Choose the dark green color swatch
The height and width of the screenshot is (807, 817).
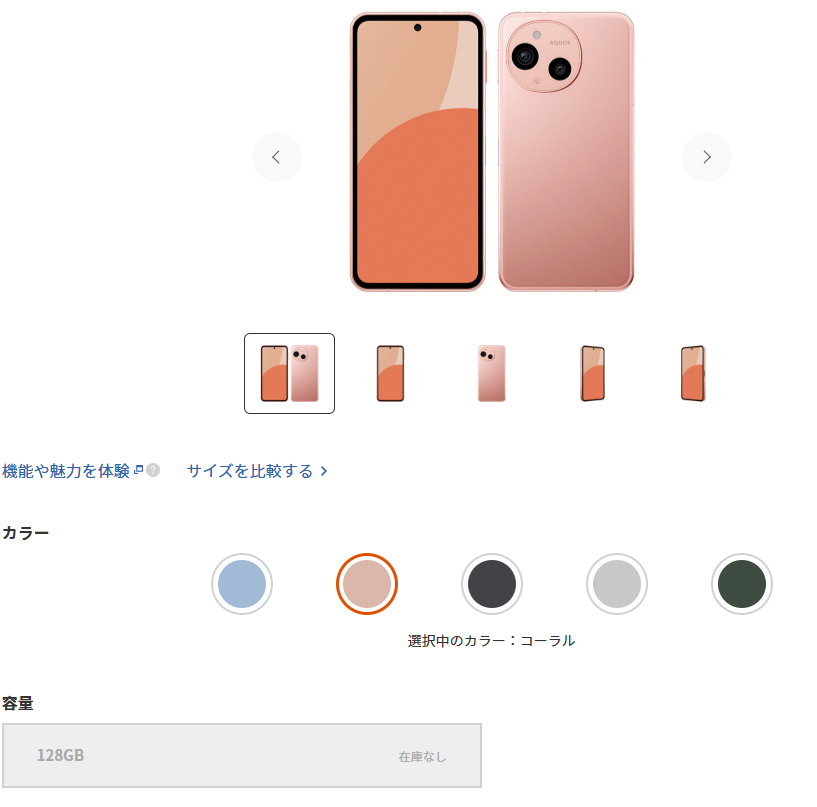(742, 583)
